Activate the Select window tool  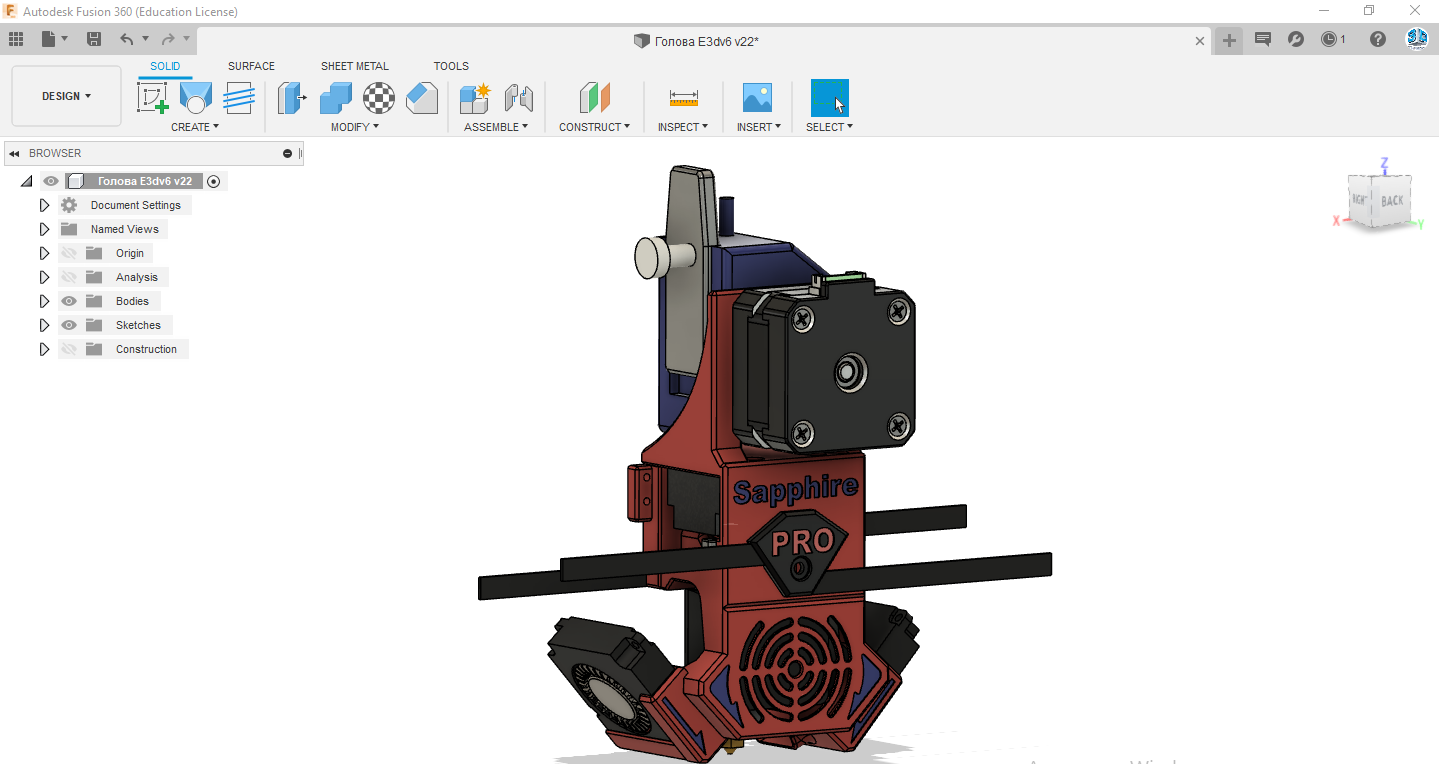[829, 98]
